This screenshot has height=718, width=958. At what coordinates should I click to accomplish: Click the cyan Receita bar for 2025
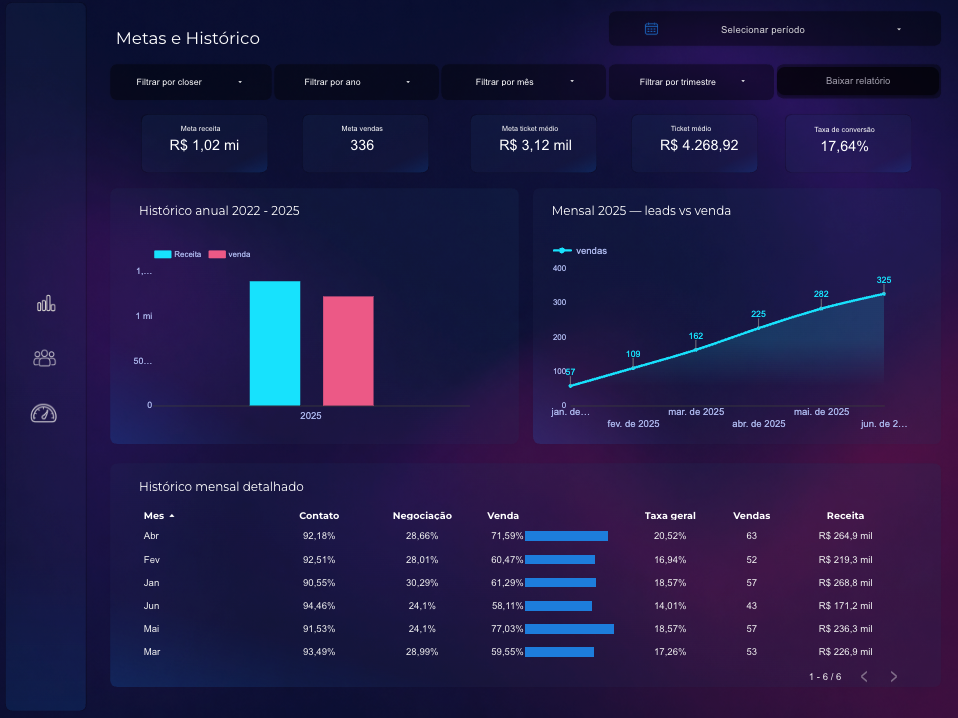[x=275, y=343]
